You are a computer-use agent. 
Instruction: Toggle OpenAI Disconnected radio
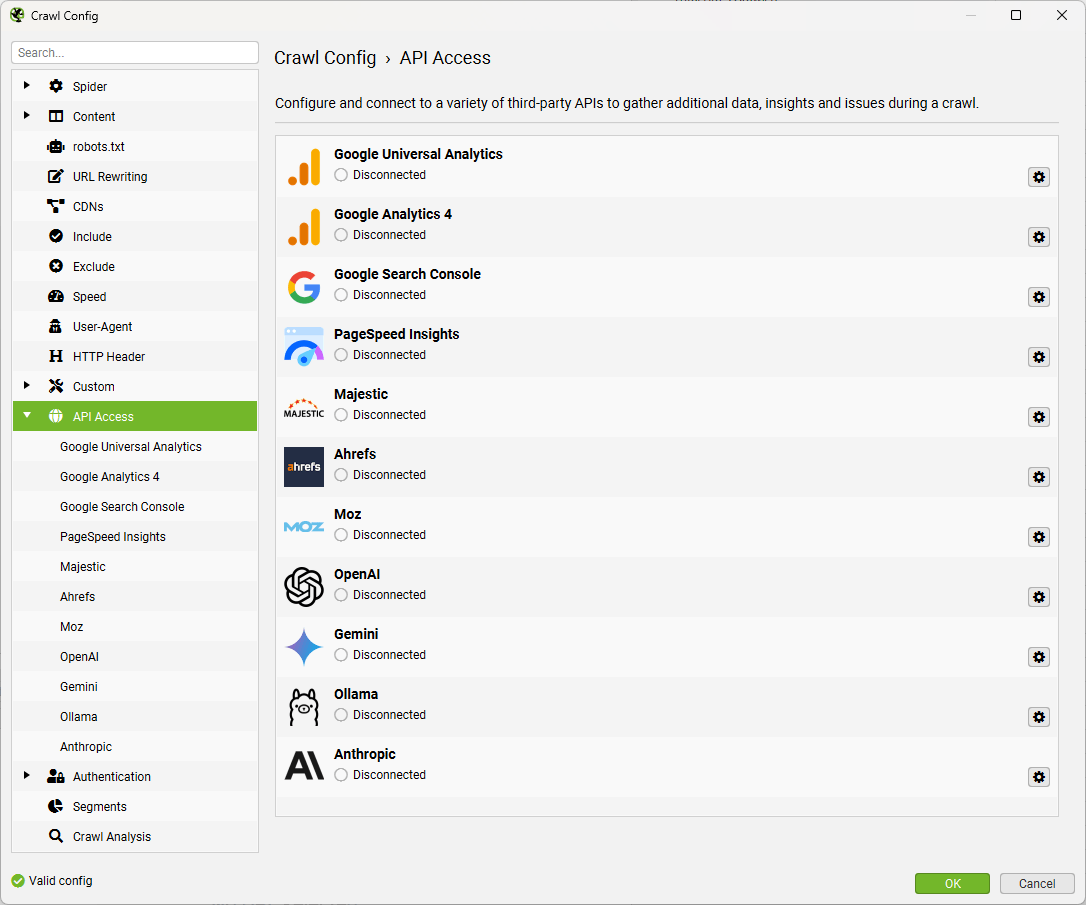coord(341,595)
